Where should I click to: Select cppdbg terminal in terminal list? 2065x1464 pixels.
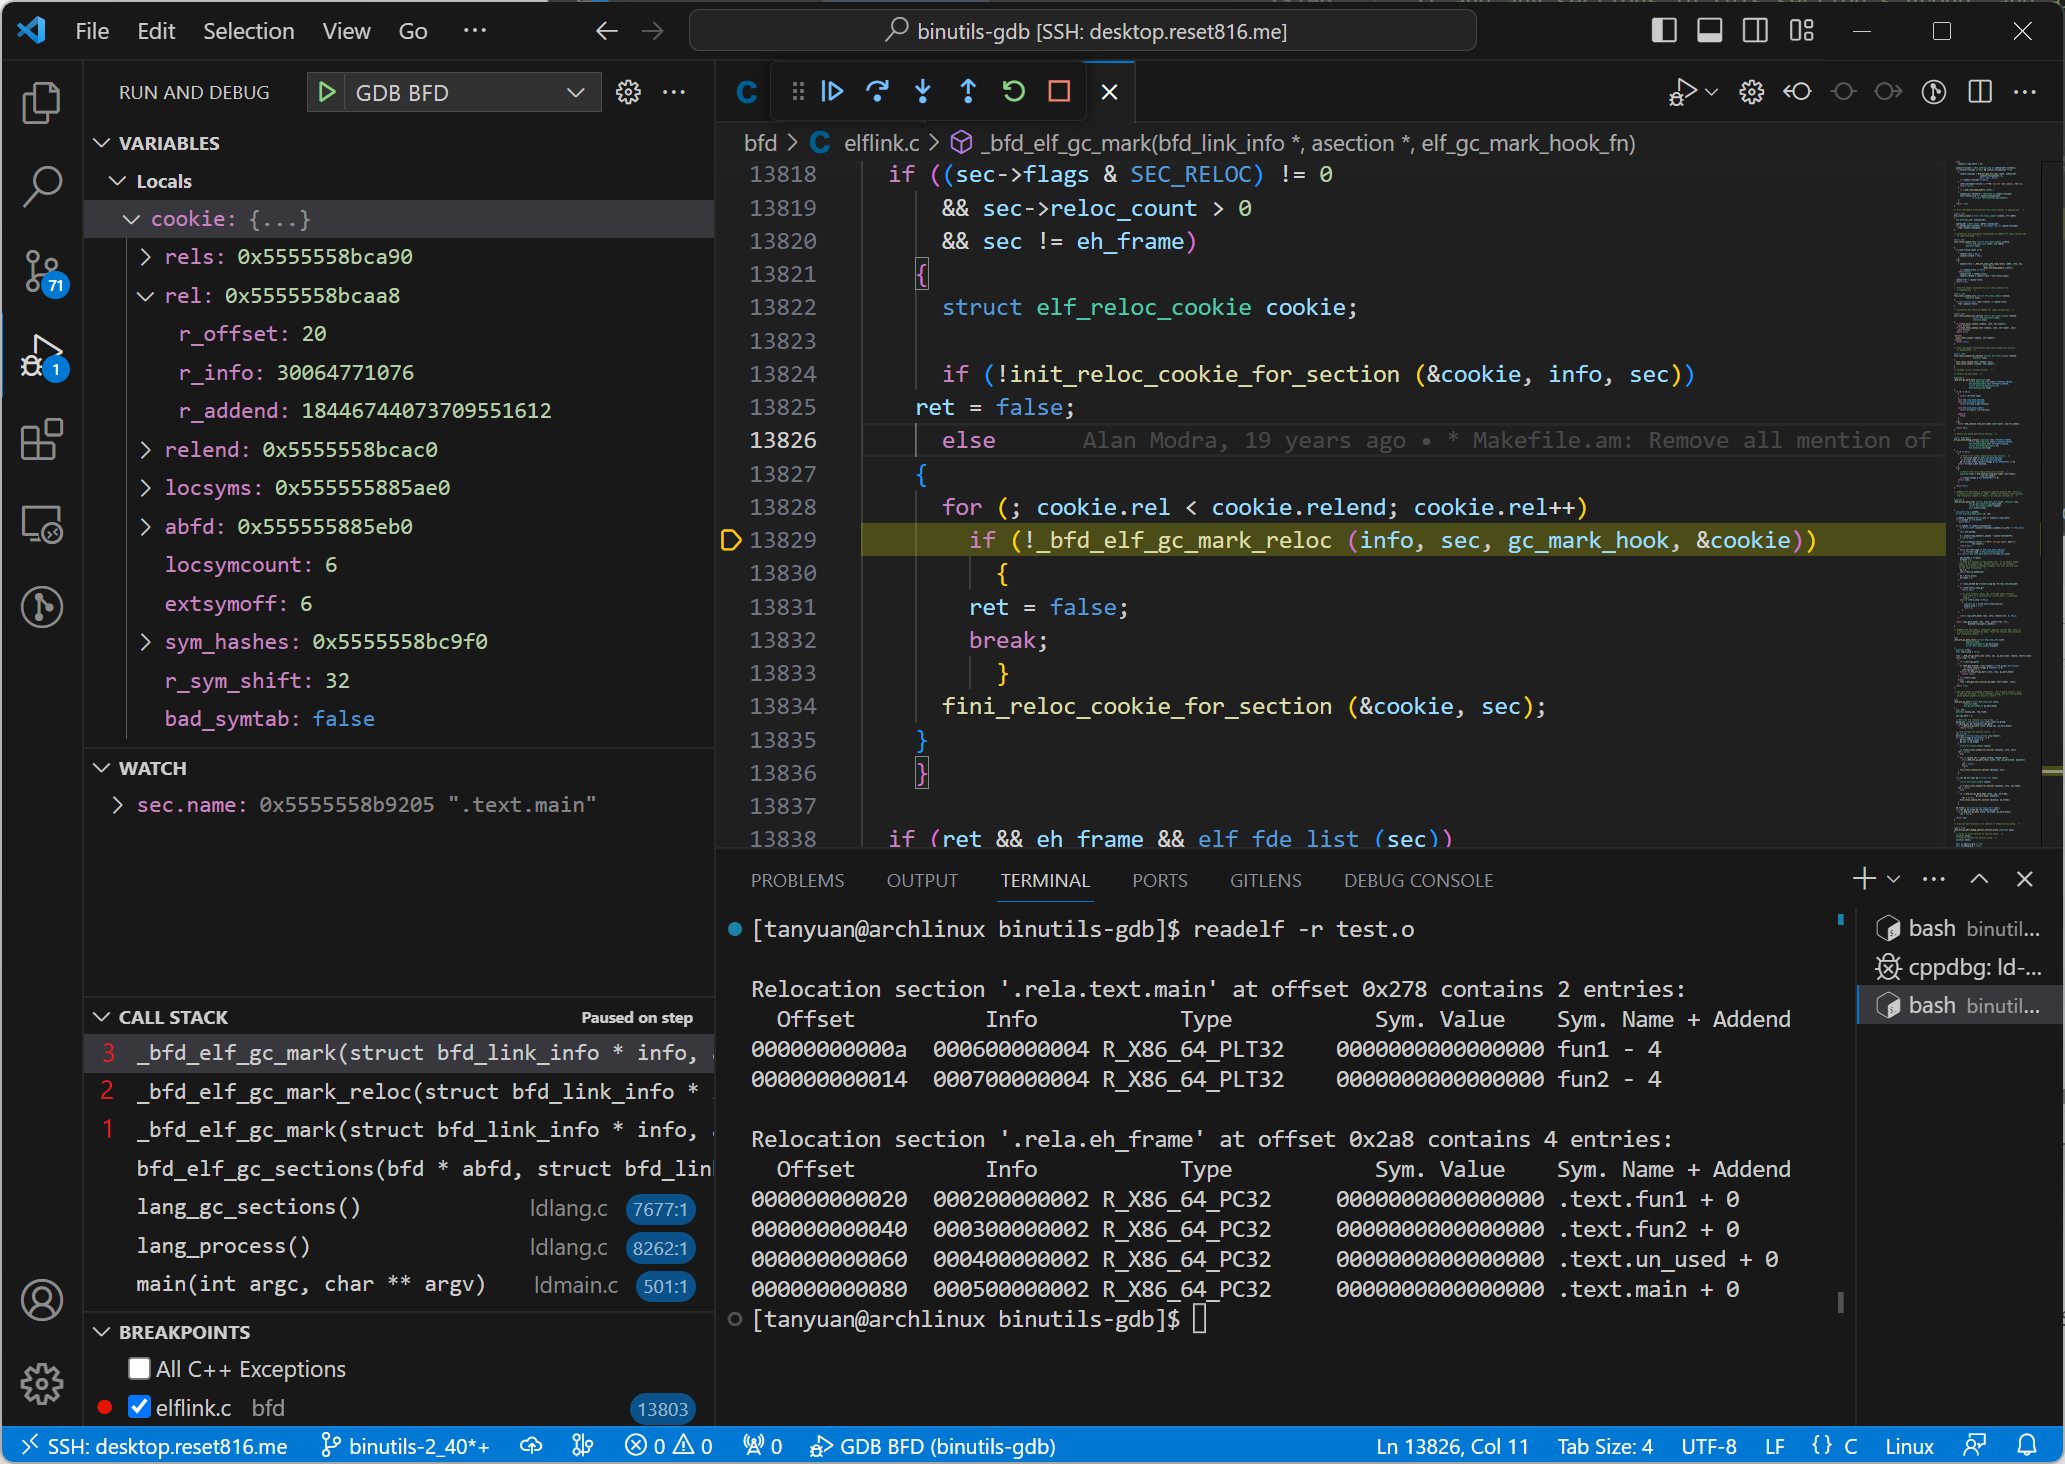(1958, 967)
